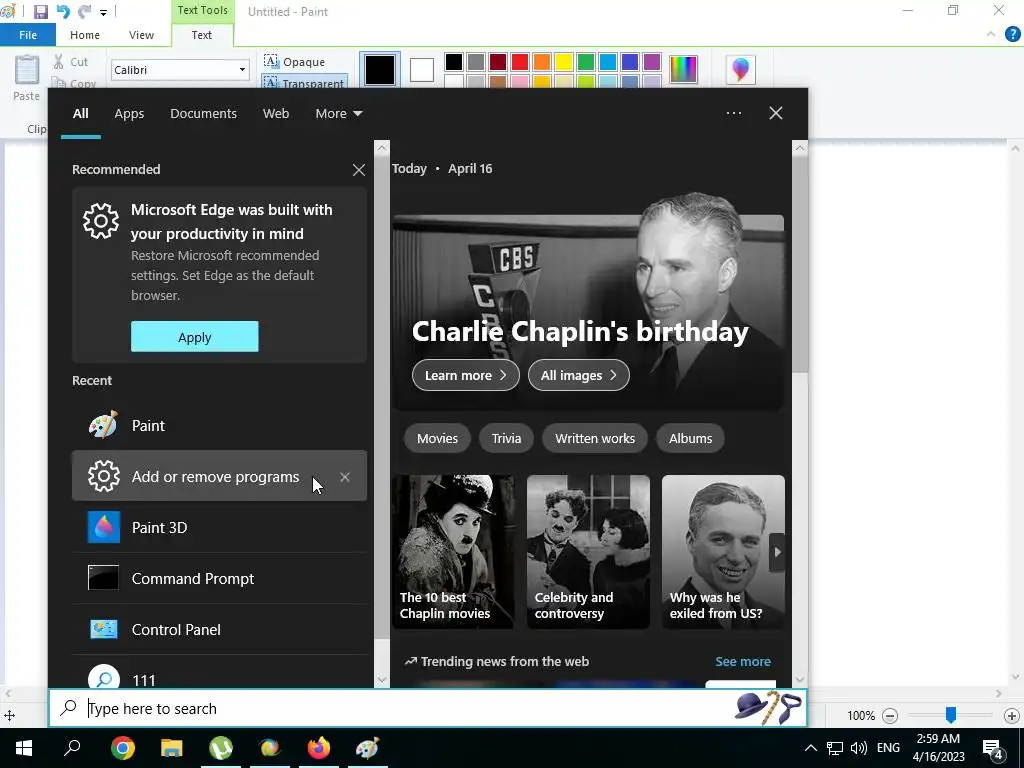Open Firefox from taskbar
Viewport: 1024px width, 768px height.
pyautogui.click(x=319, y=748)
